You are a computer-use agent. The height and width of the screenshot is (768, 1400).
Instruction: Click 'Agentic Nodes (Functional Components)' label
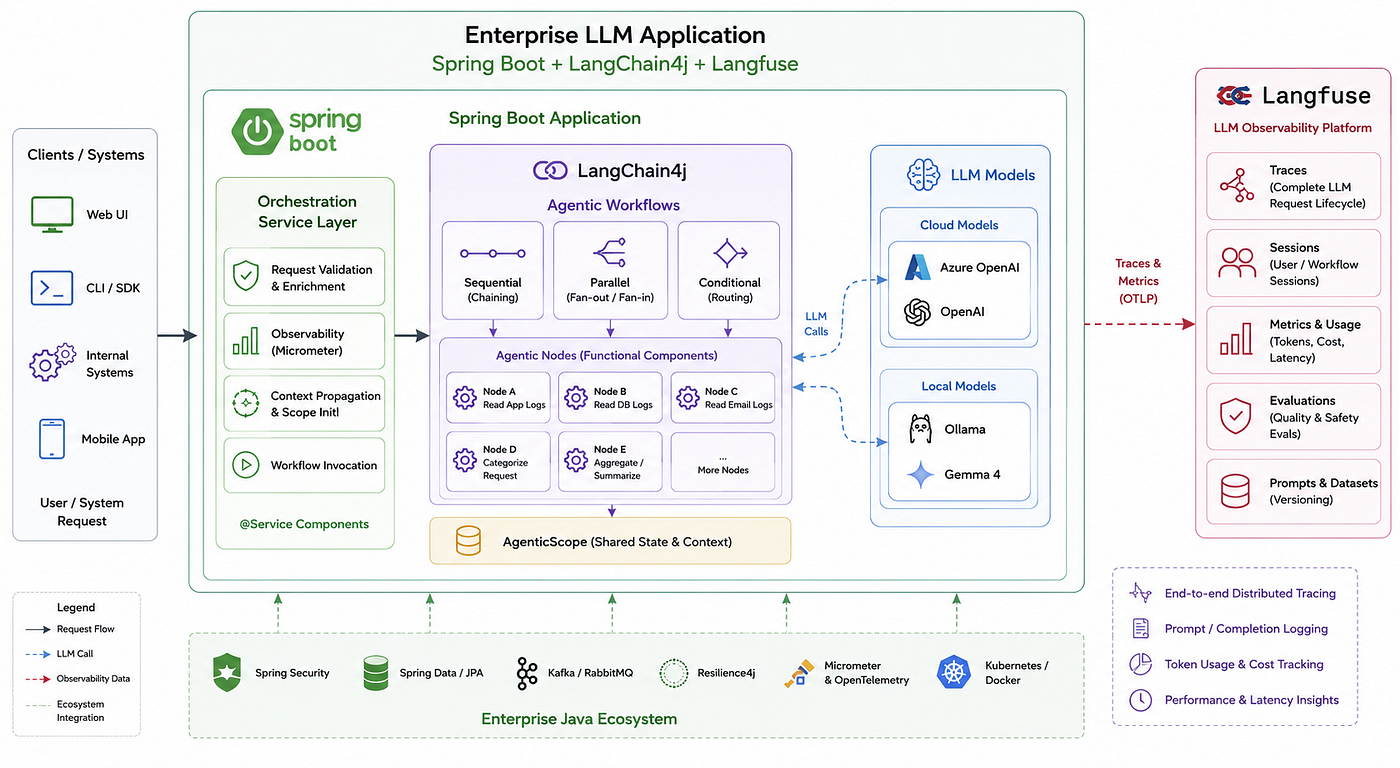coord(607,355)
